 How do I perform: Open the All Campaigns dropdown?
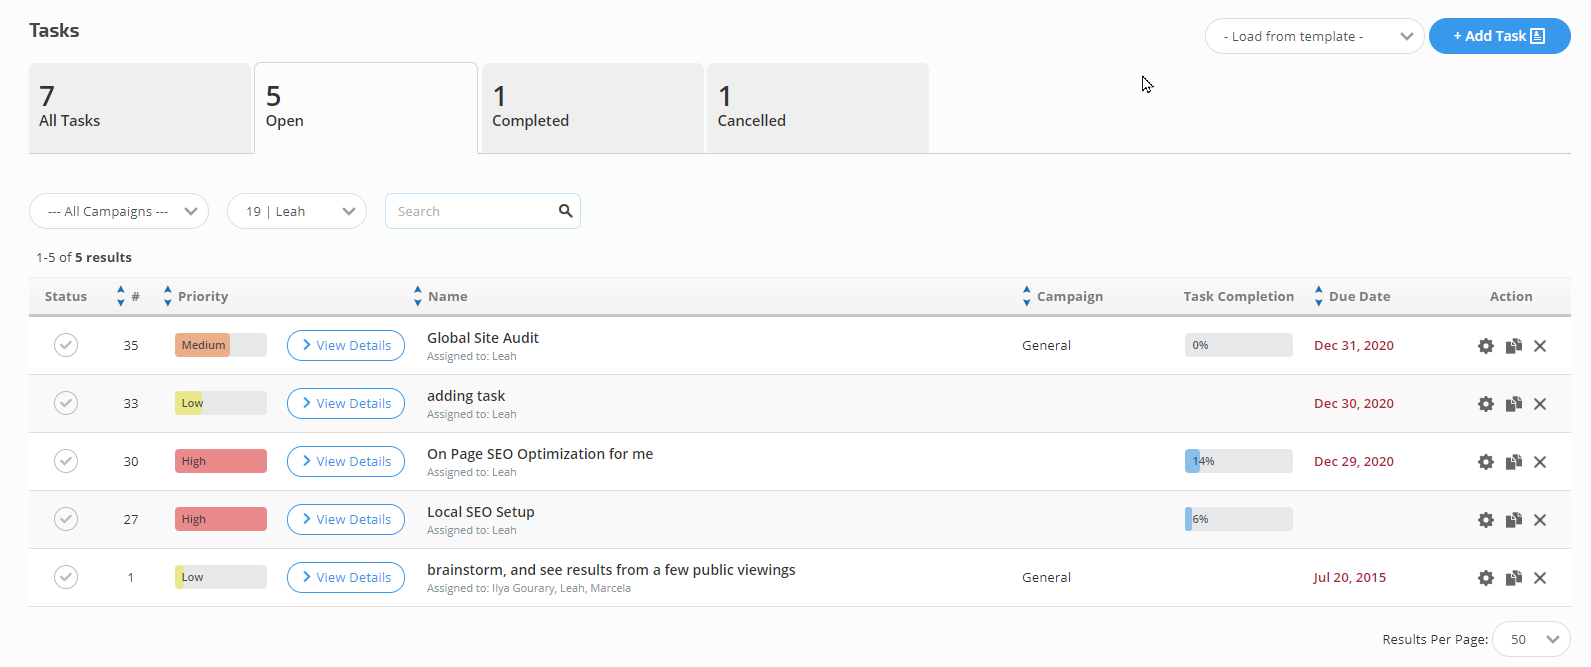click(119, 211)
